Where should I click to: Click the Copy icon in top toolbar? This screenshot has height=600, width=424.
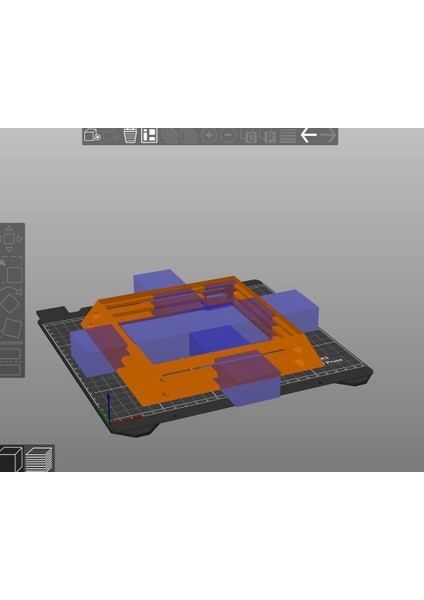(170, 136)
